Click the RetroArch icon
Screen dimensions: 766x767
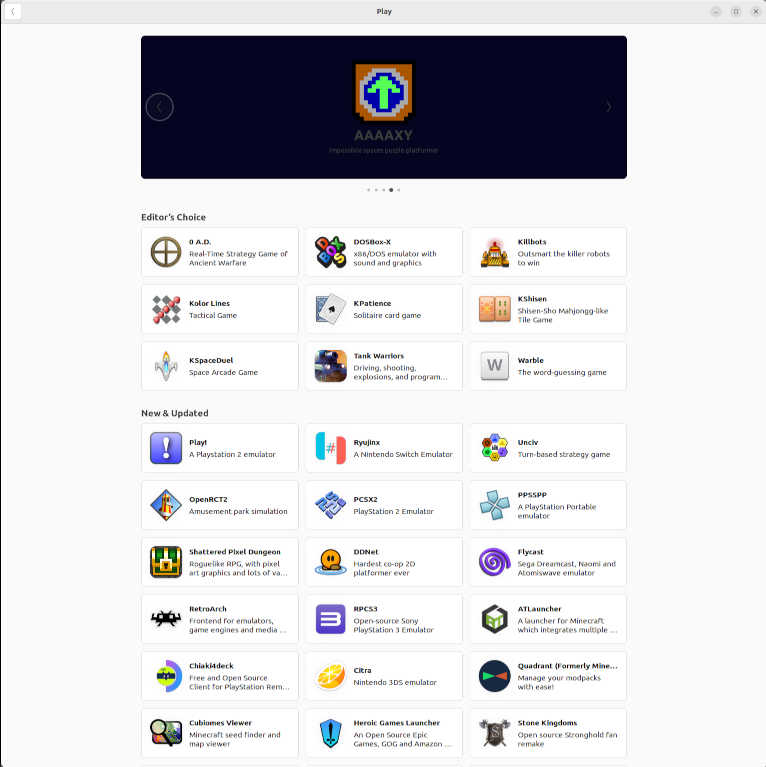166,619
